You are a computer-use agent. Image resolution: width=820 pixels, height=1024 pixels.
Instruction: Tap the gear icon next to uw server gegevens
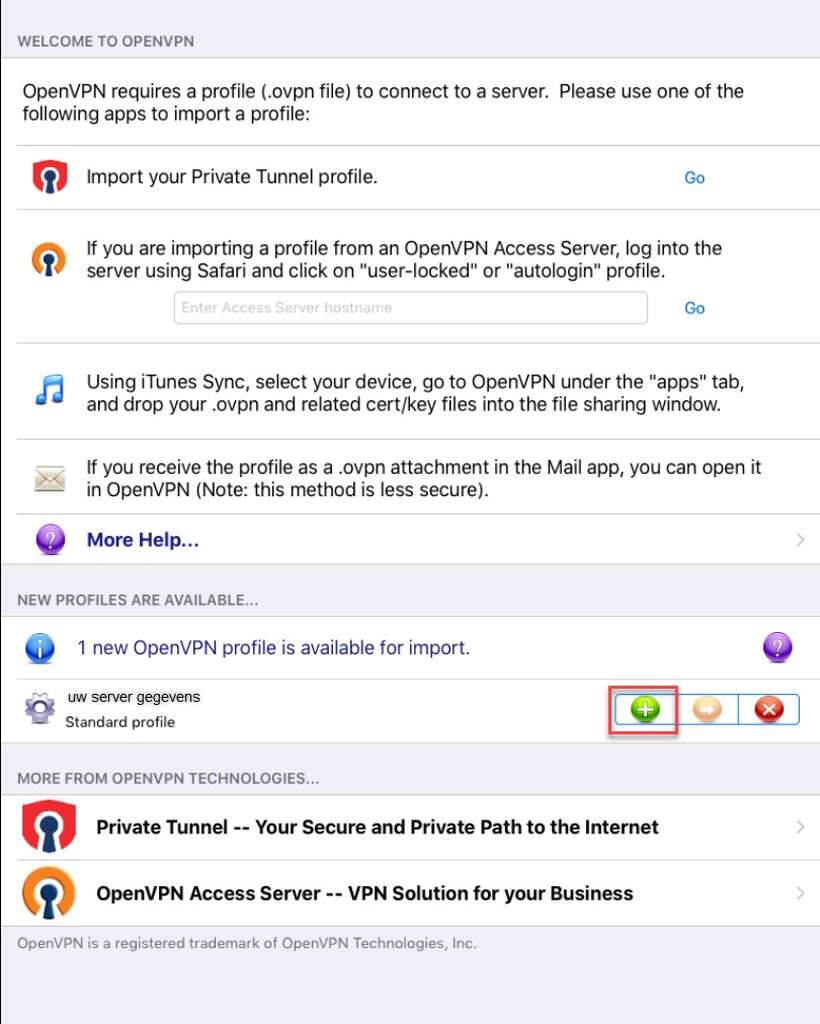(40, 708)
